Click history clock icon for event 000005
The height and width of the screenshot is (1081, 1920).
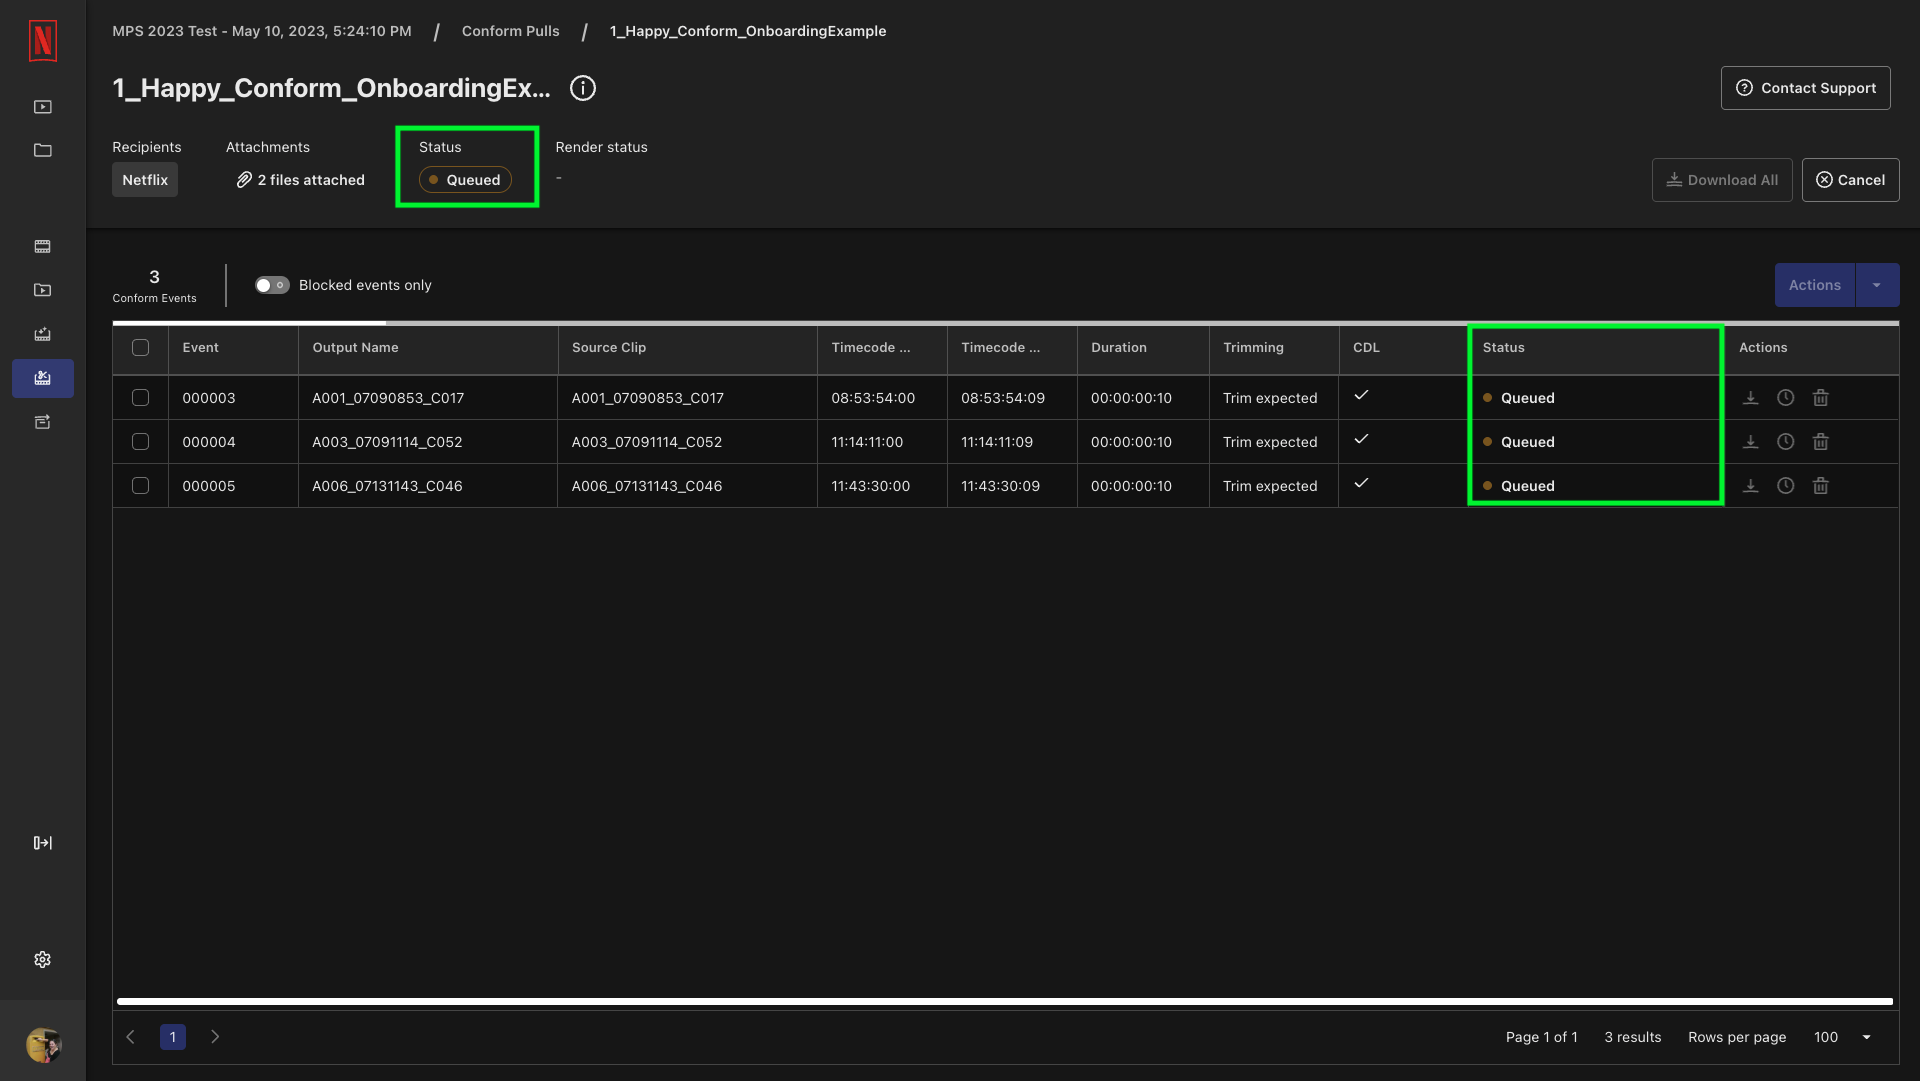(1786, 486)
